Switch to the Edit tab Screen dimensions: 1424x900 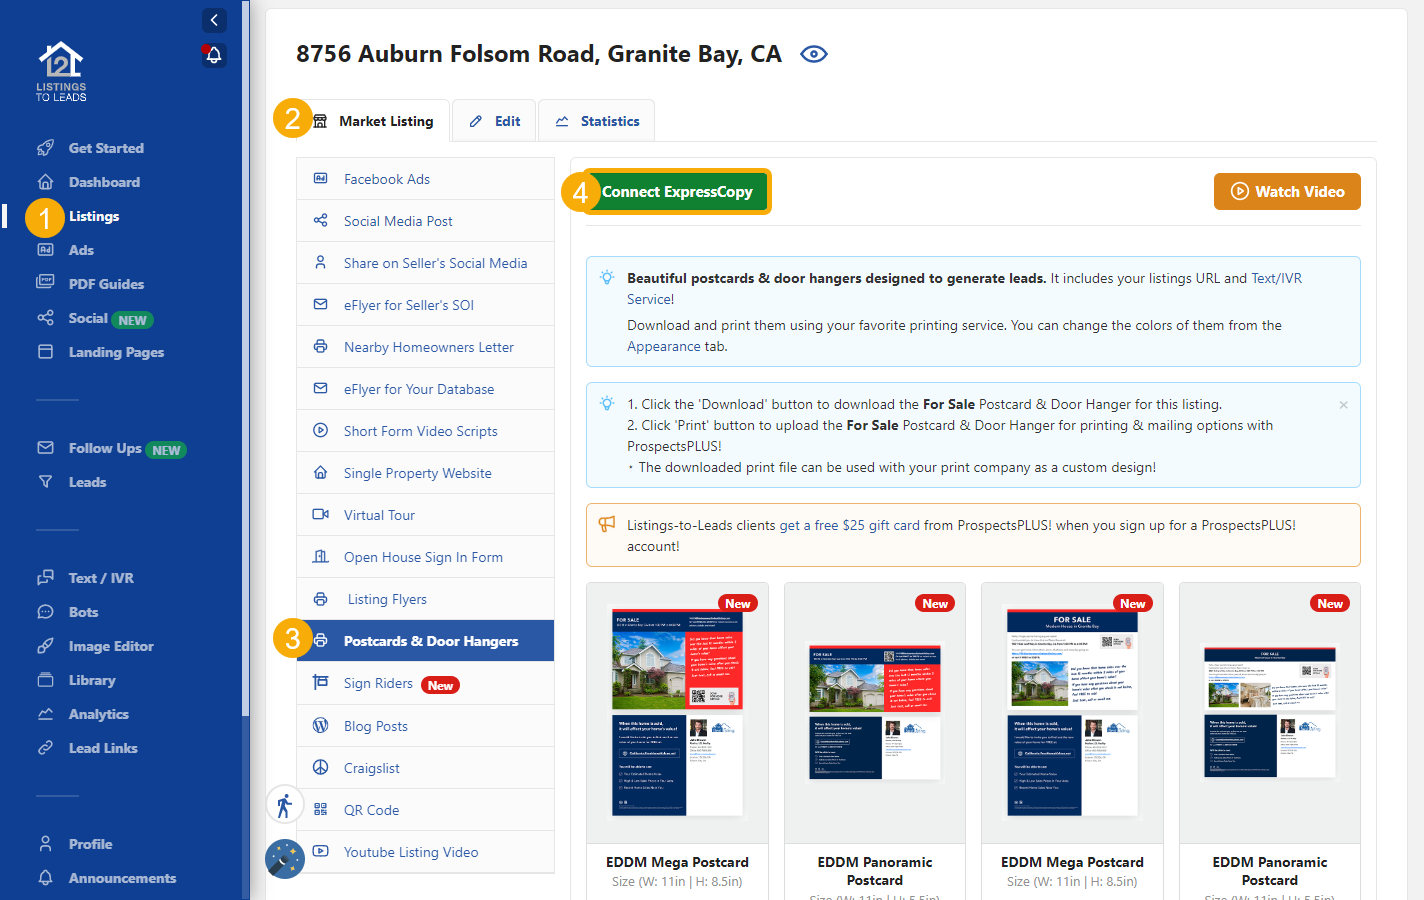click(x=495, y=121)
